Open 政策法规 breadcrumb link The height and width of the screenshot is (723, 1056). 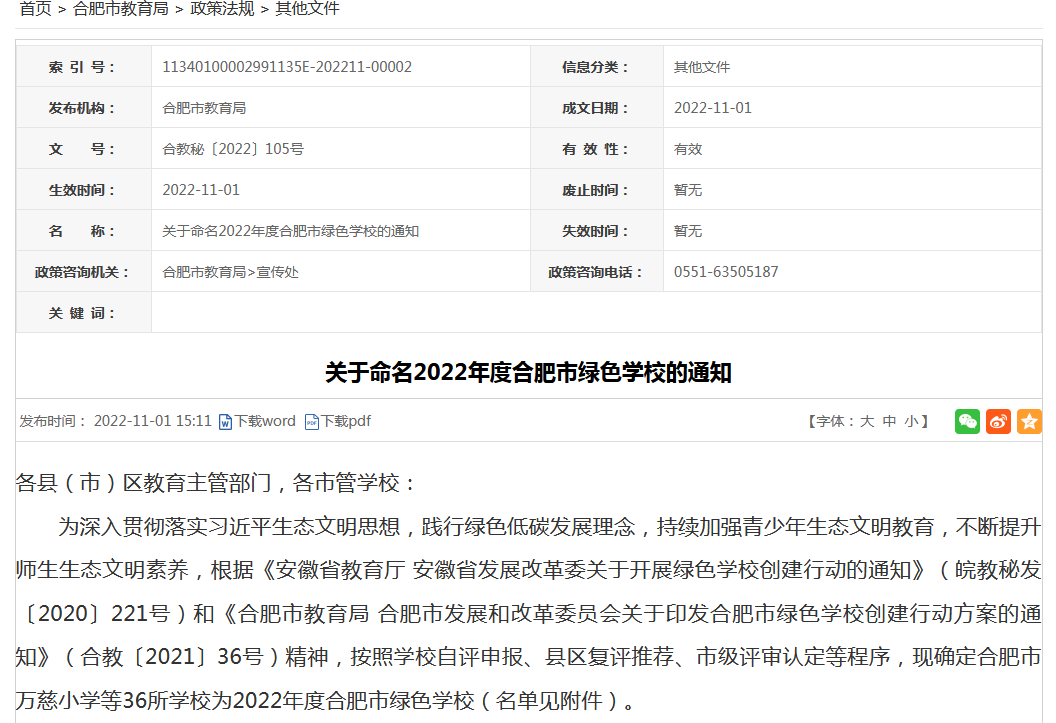[x=222, y=9]
